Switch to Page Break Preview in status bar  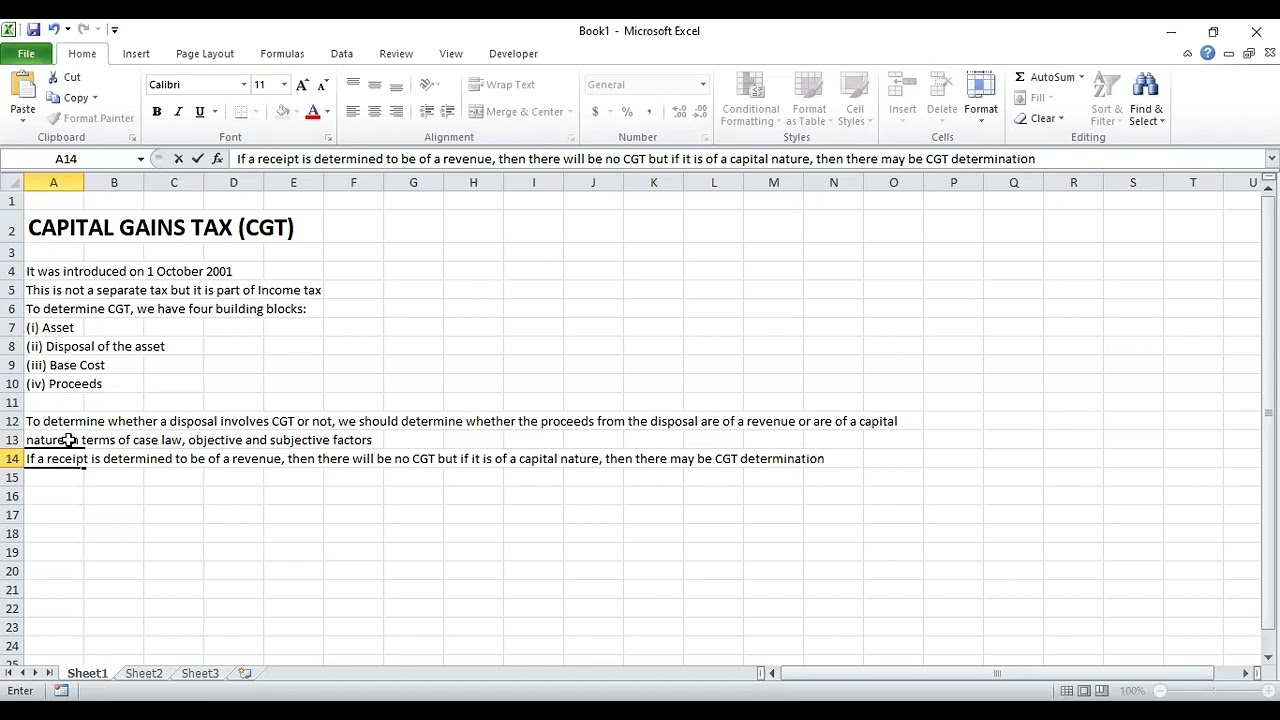(1102, 691)
